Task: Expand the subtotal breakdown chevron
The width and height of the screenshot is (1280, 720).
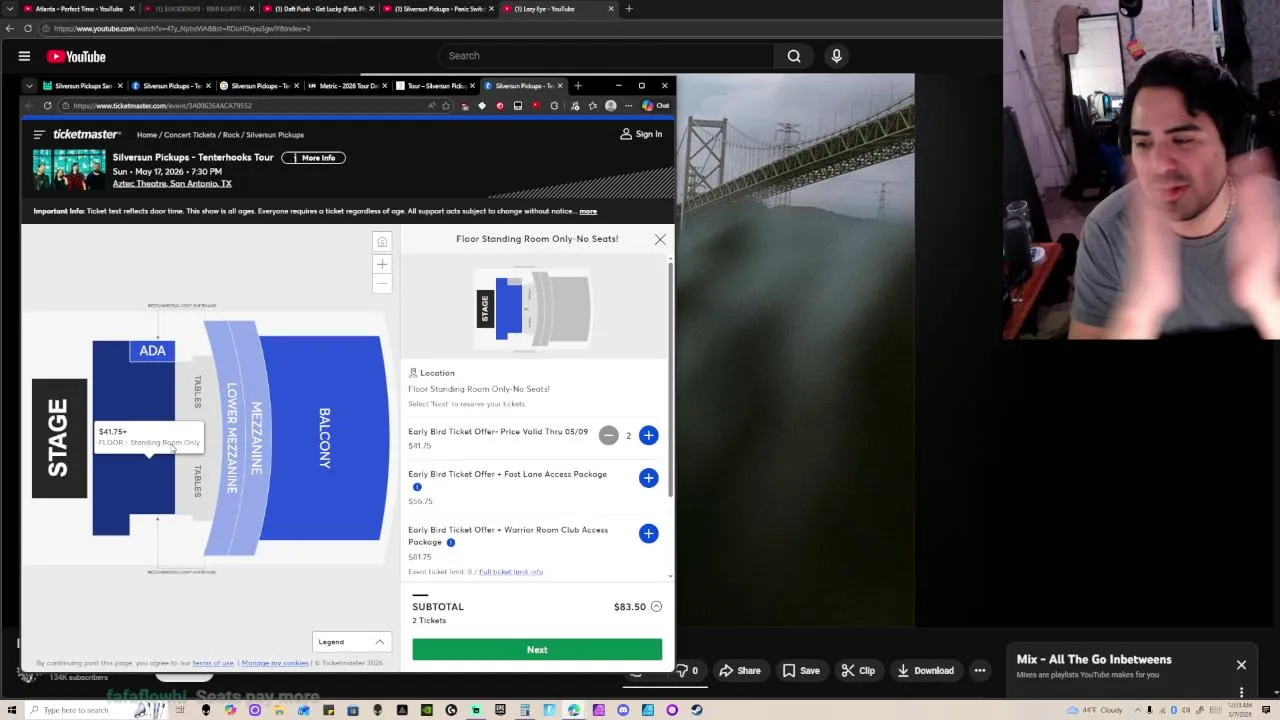Action: pos(656,607)
